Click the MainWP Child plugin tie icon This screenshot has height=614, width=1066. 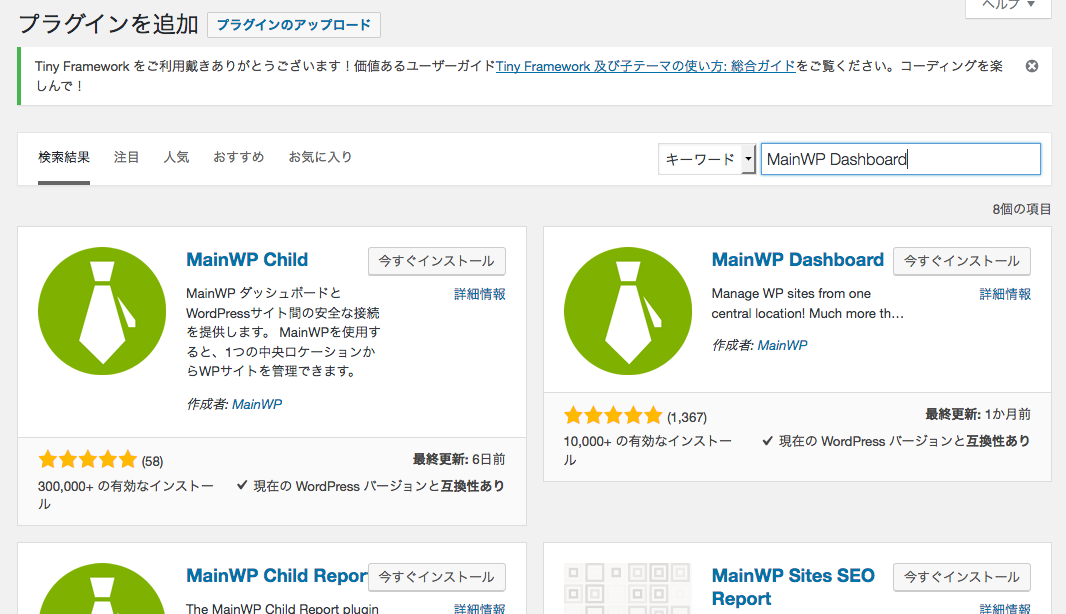[x=102, y=311]
